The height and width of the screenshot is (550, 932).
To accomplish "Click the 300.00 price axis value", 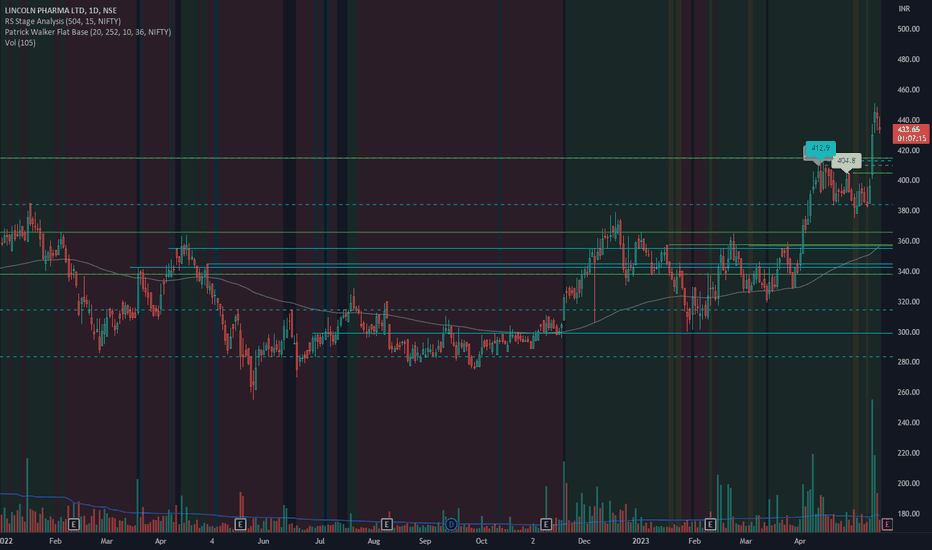I will pos(908,332).
